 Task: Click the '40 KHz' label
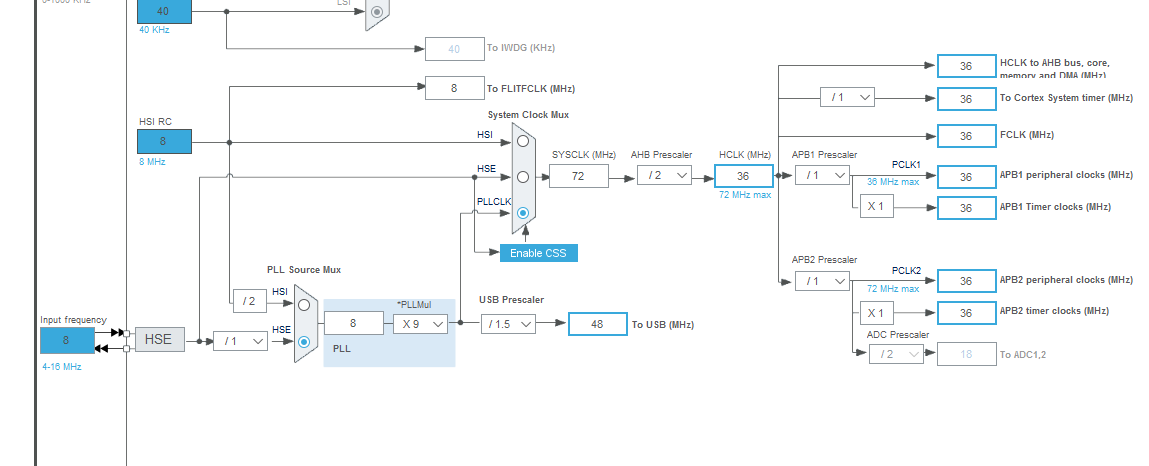tap(154, 30)
